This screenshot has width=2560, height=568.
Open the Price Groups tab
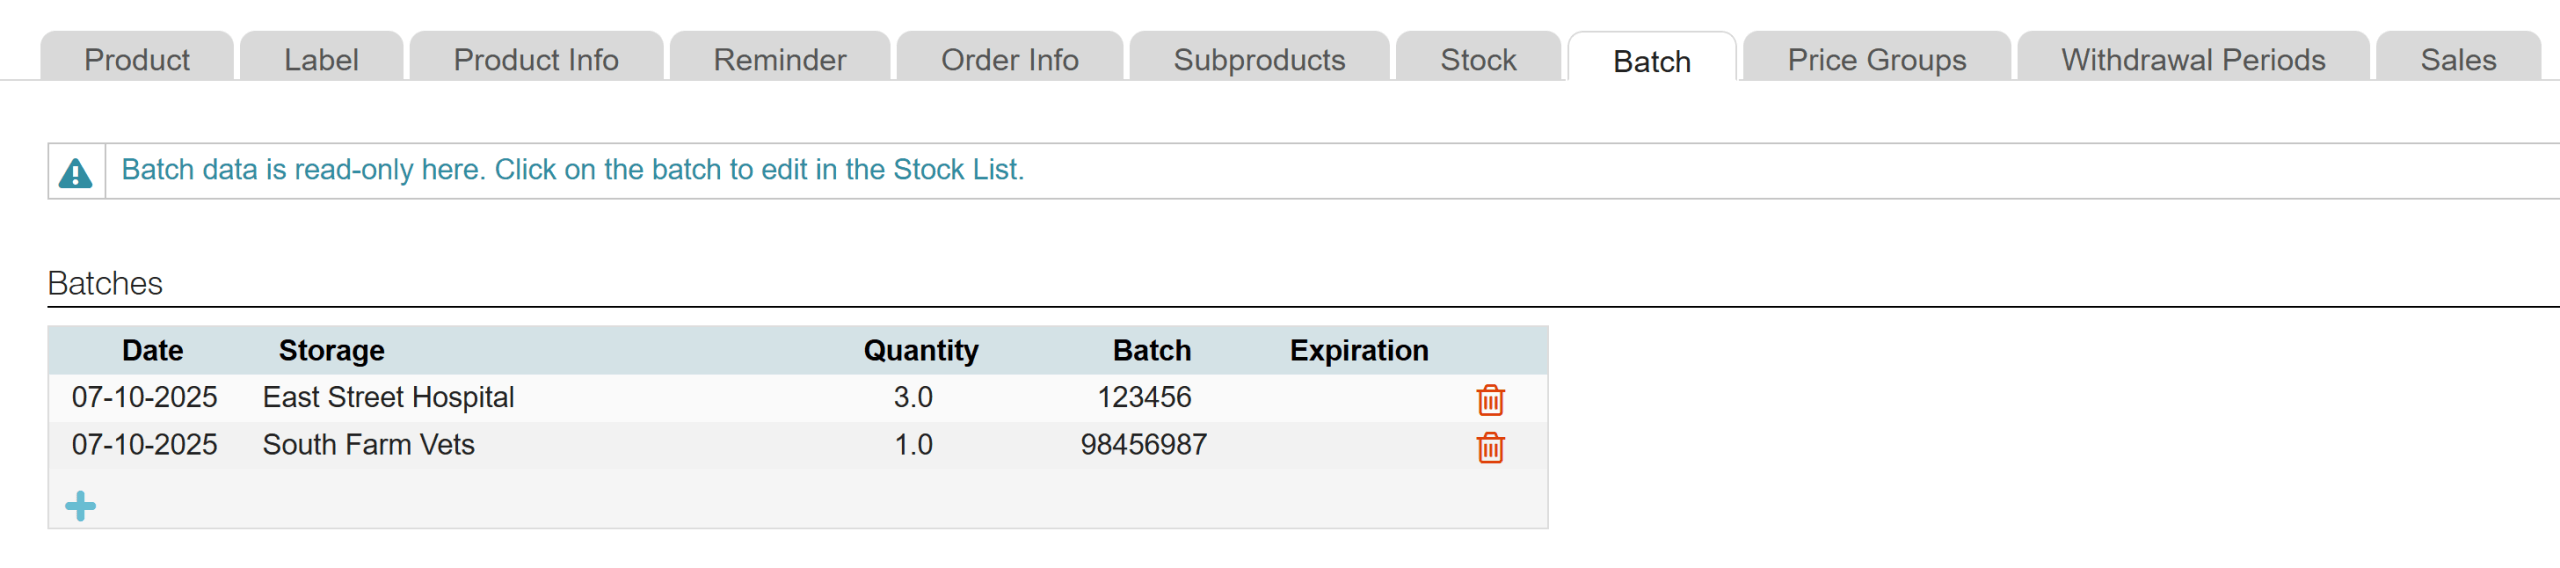point(1877,60)
